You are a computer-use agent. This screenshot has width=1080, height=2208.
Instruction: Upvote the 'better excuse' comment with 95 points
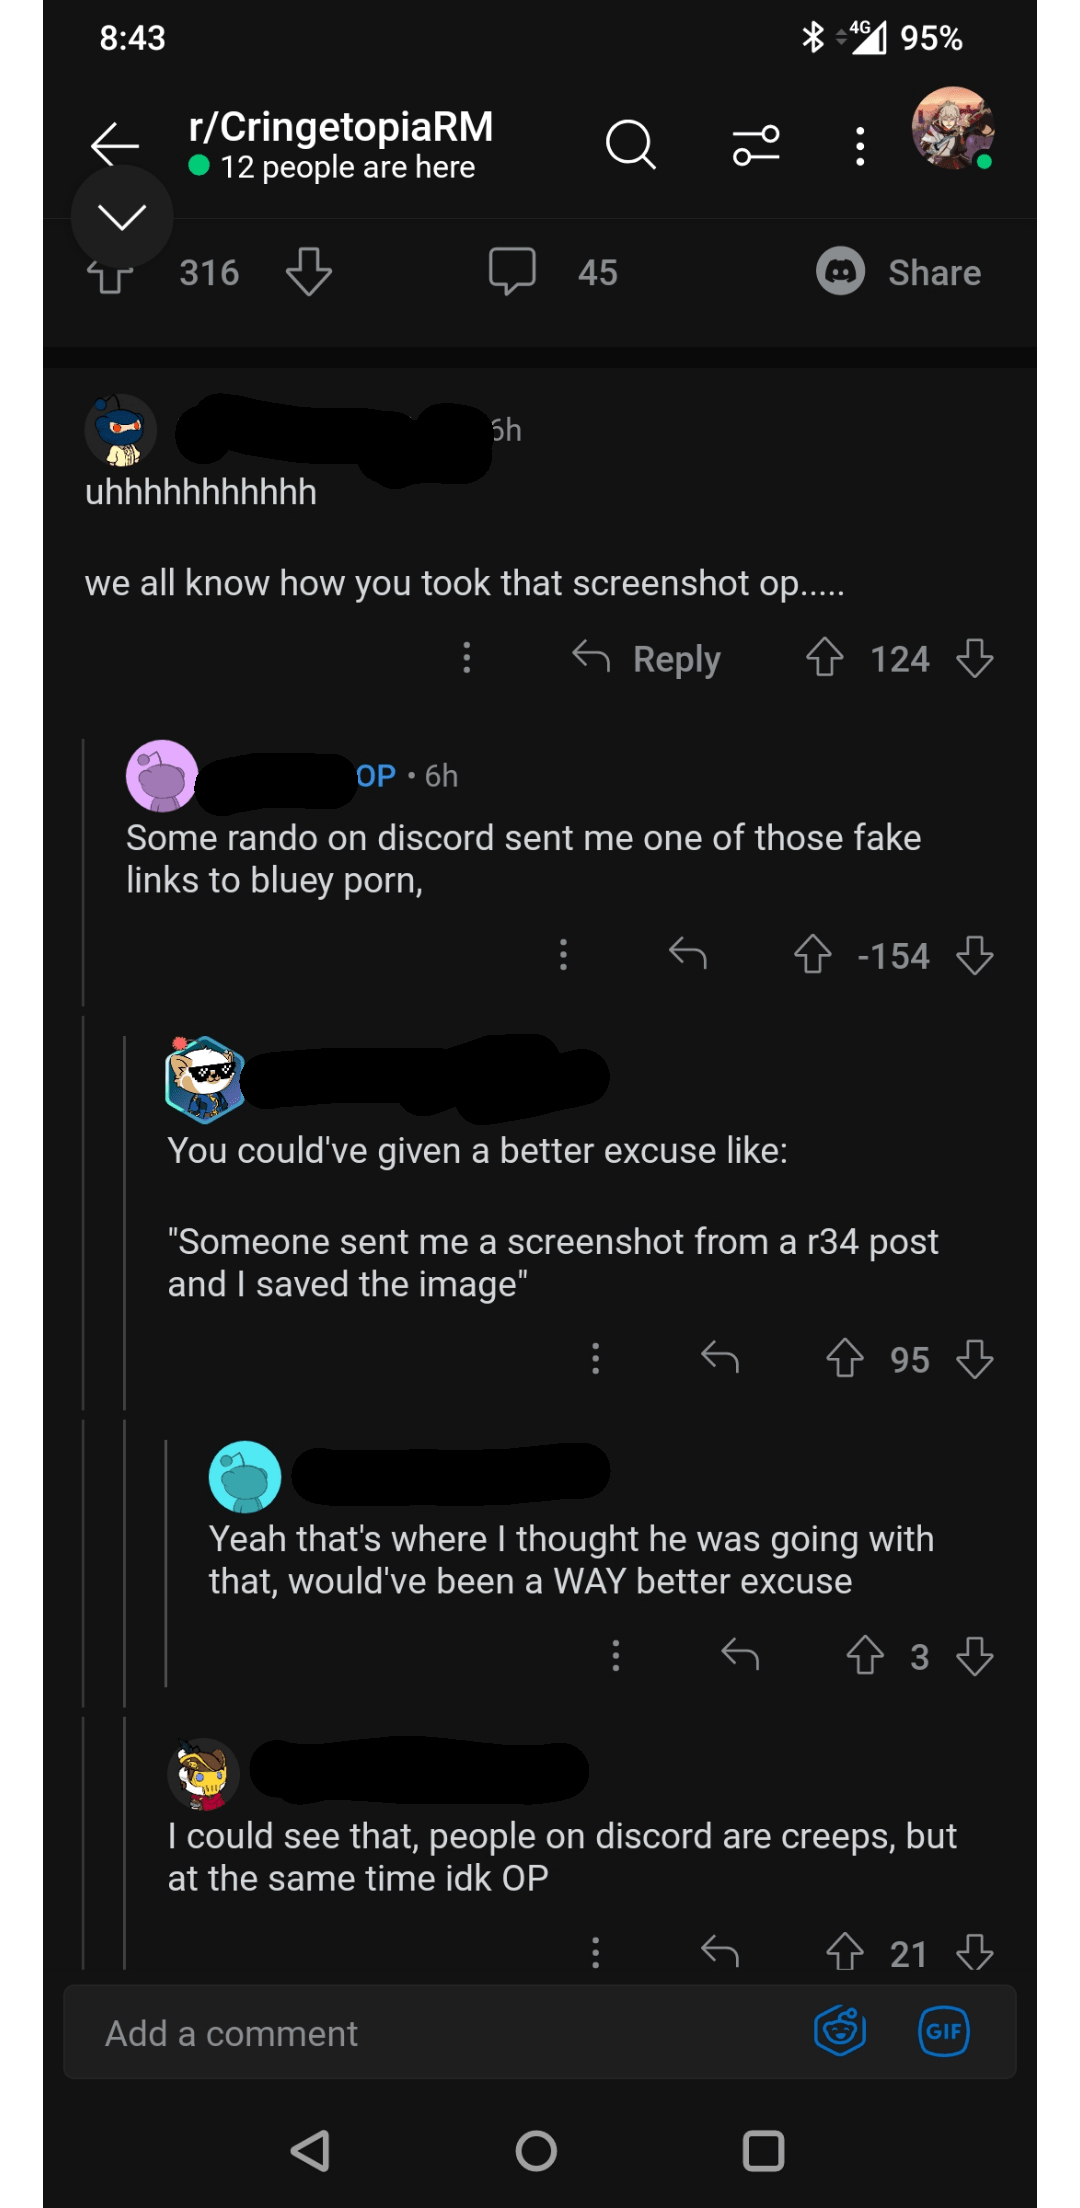[x=845, y=1358]
